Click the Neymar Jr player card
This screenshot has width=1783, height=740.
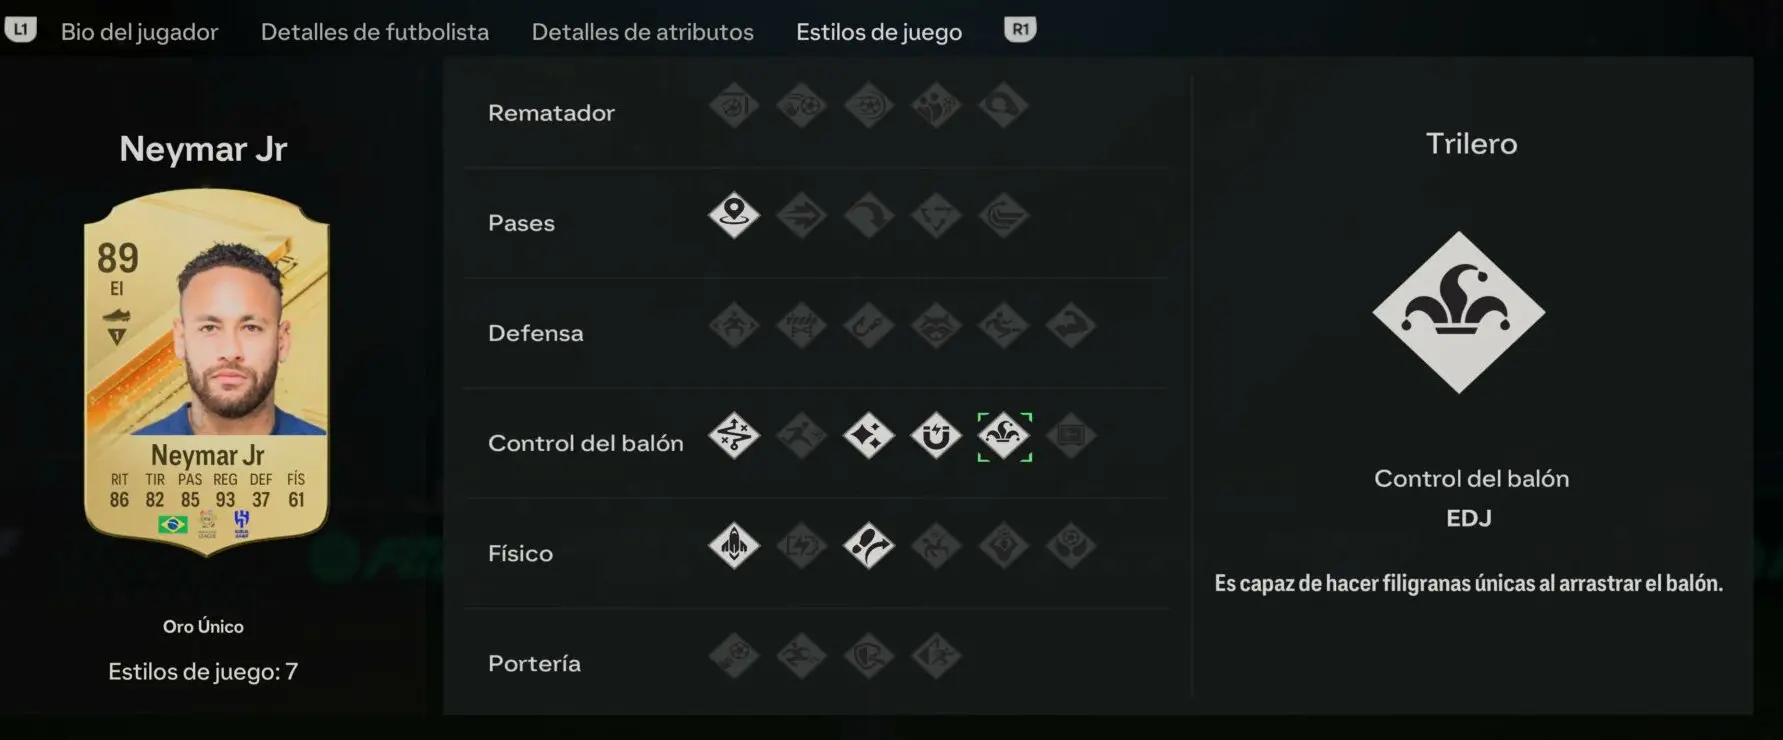coord(207,371)
